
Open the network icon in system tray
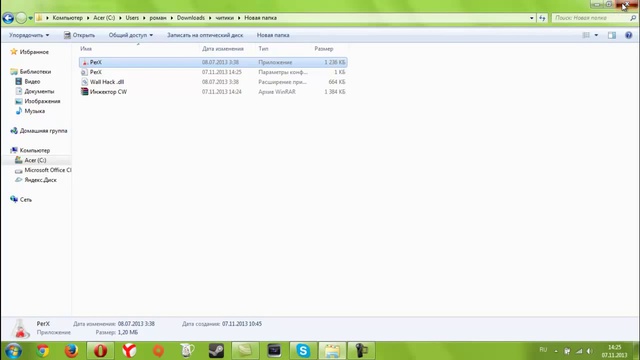point(579,351)
